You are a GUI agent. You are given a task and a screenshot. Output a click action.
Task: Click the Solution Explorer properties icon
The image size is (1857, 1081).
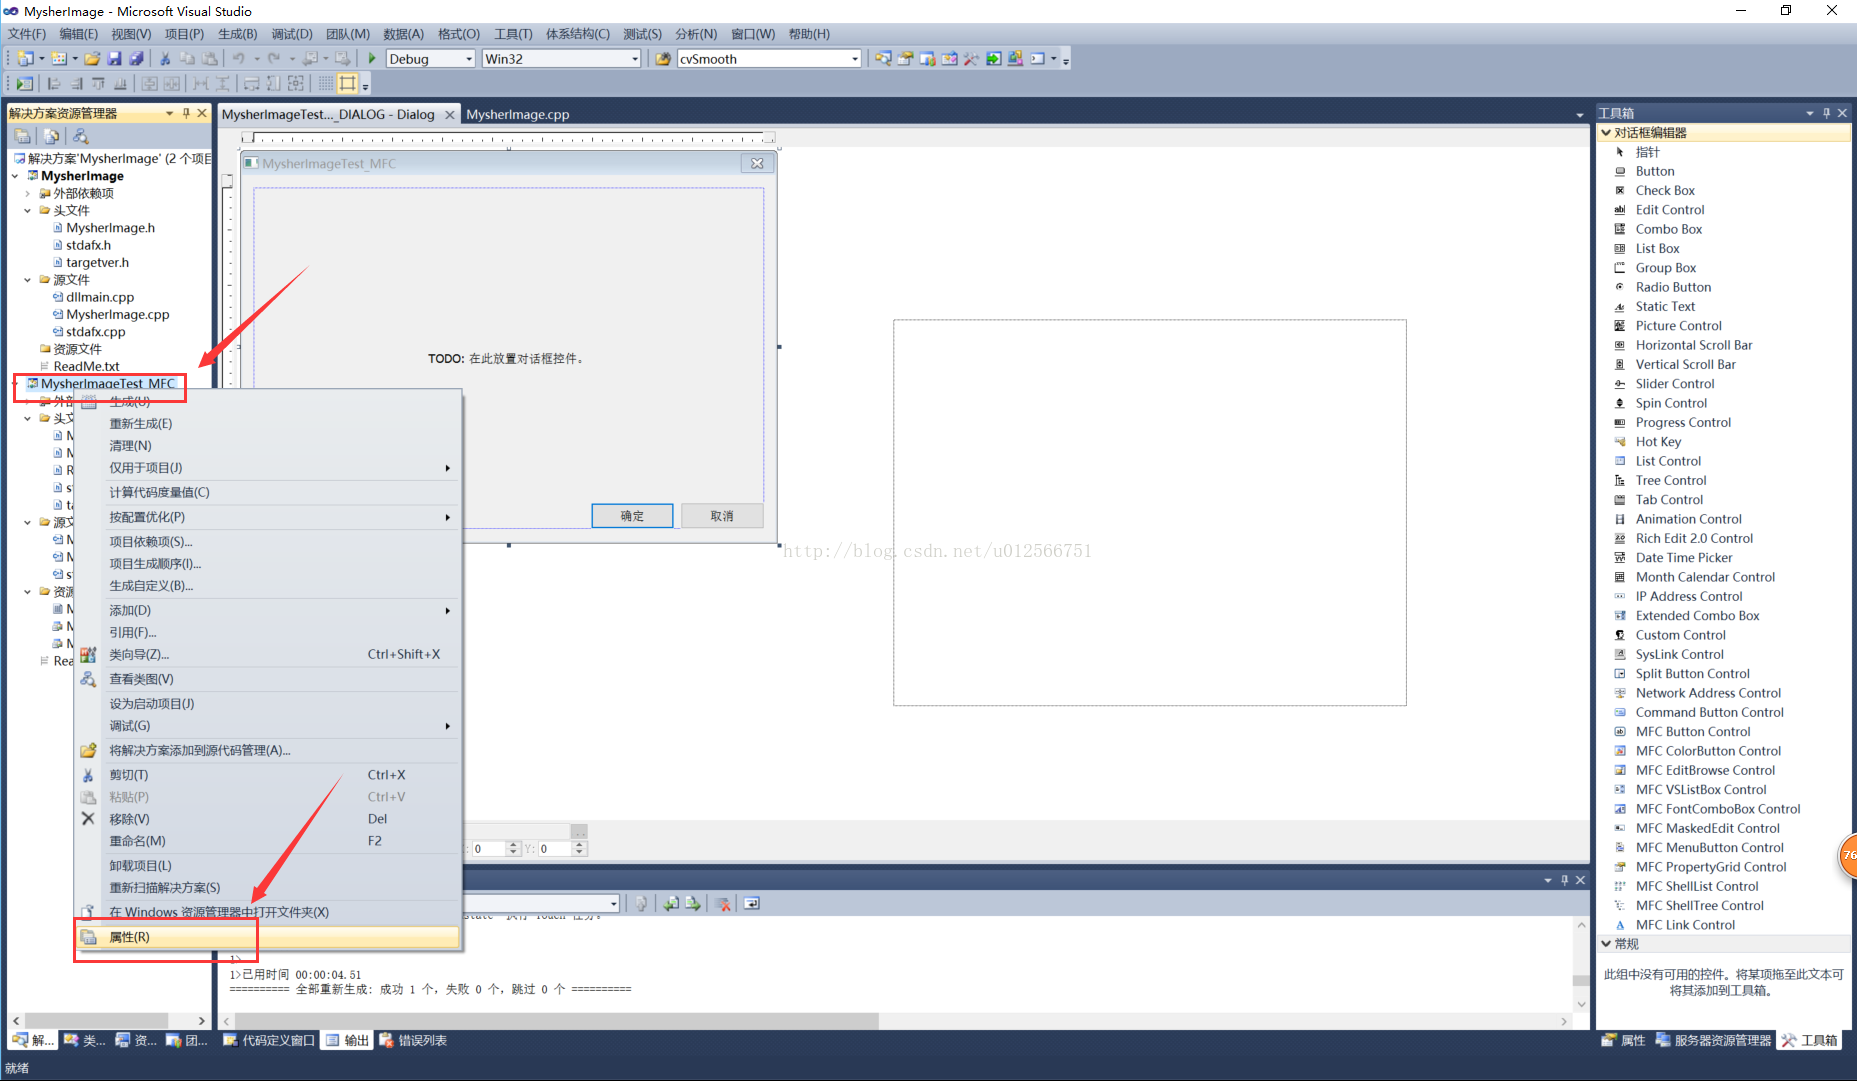(23, 136)
